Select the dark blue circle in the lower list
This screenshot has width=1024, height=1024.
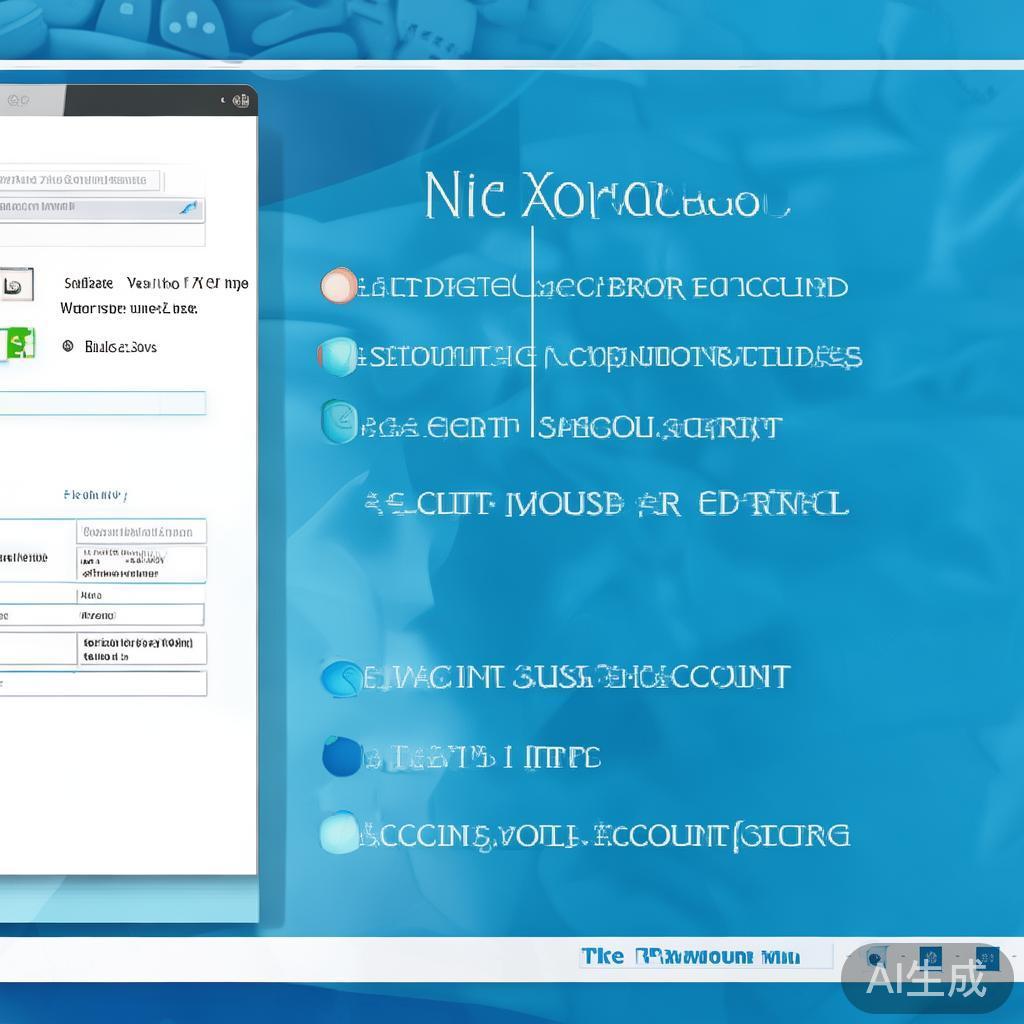click(x=341, y=757)
